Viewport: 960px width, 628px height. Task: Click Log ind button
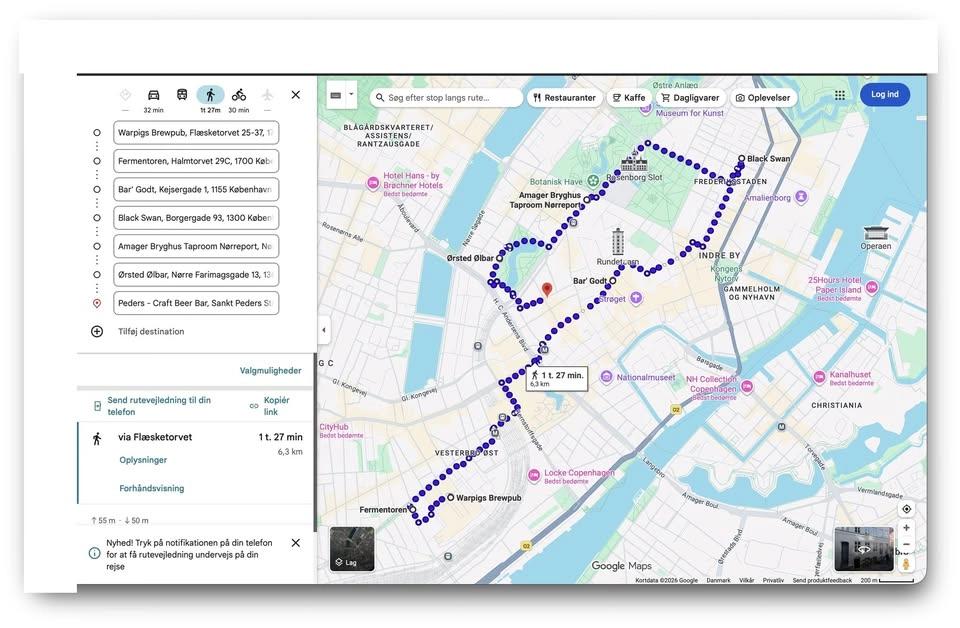click(885, 94)
